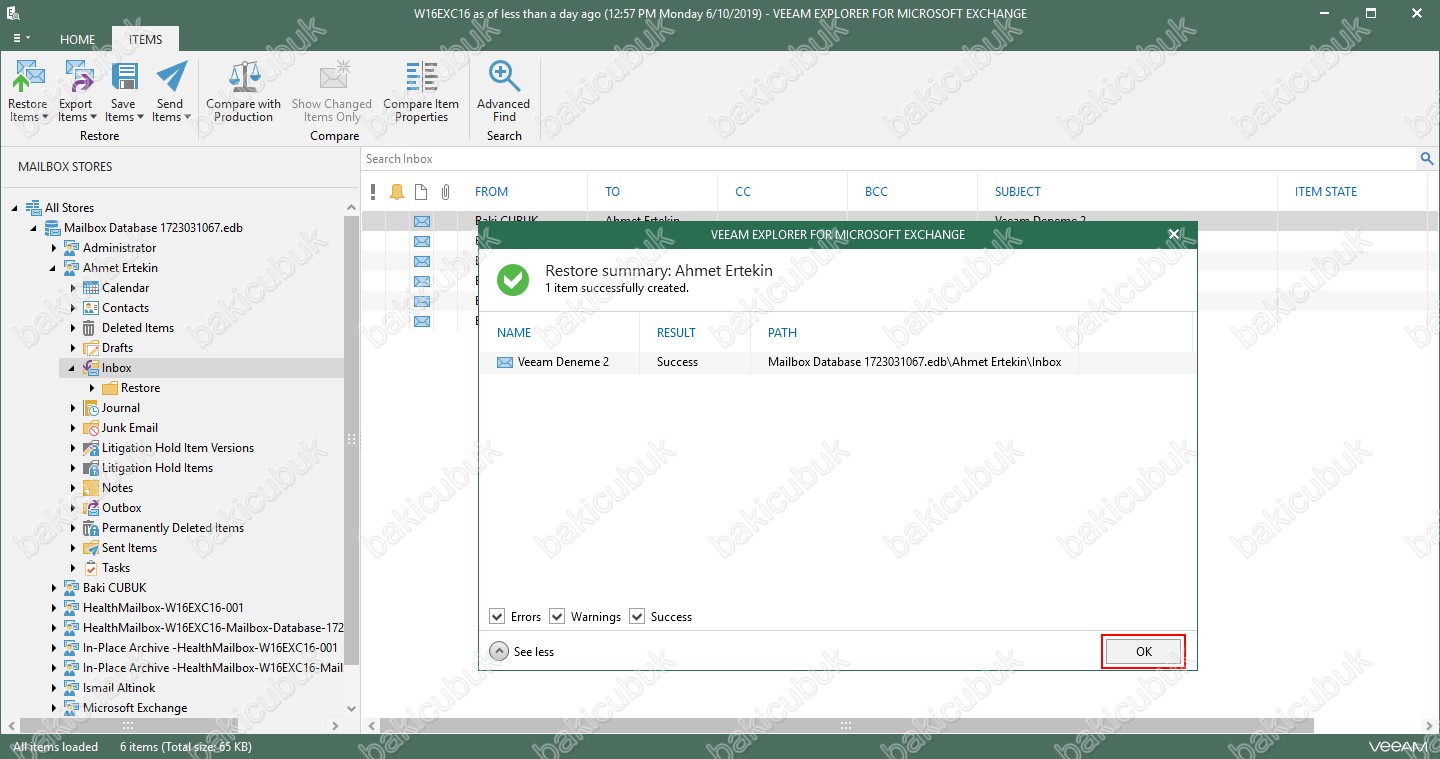Select the Junk Email folder icon

[91, 428]
